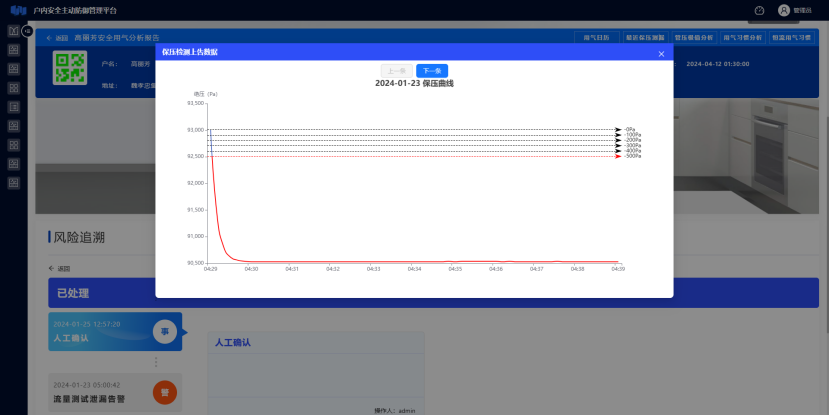829x415 pixels.
Task: Click the back arrow beside 高丽芳安全用气分析报告
Action: (49, 38)
